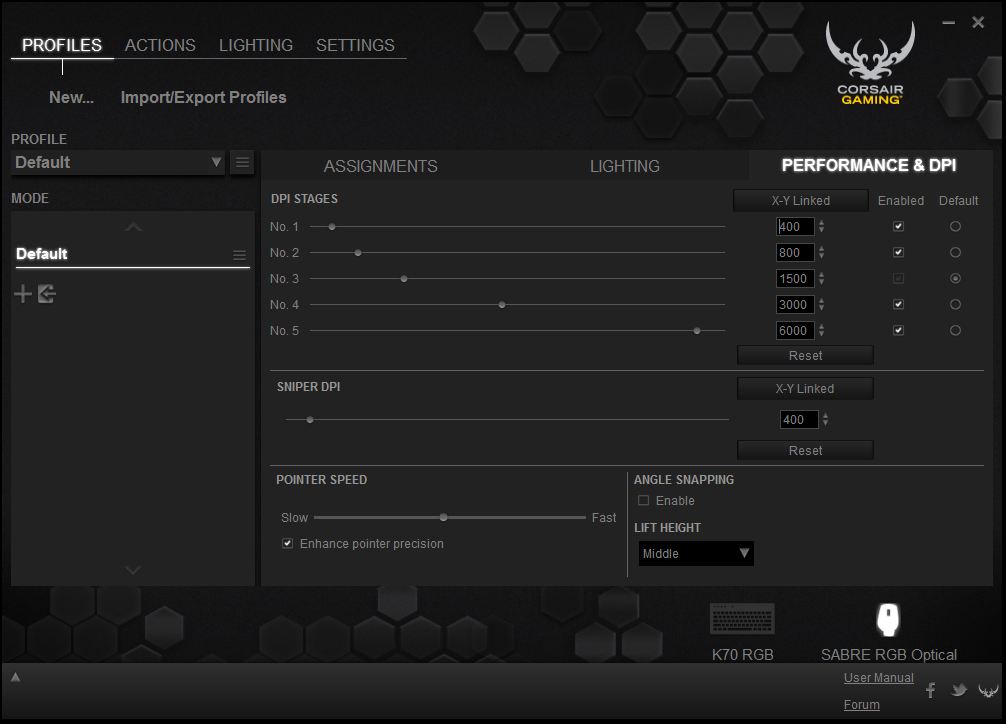Image resolution: width=1006 pixels, height=724 pixels.
Task: Click Reset under DPI stages
Action: coord(805,355)
